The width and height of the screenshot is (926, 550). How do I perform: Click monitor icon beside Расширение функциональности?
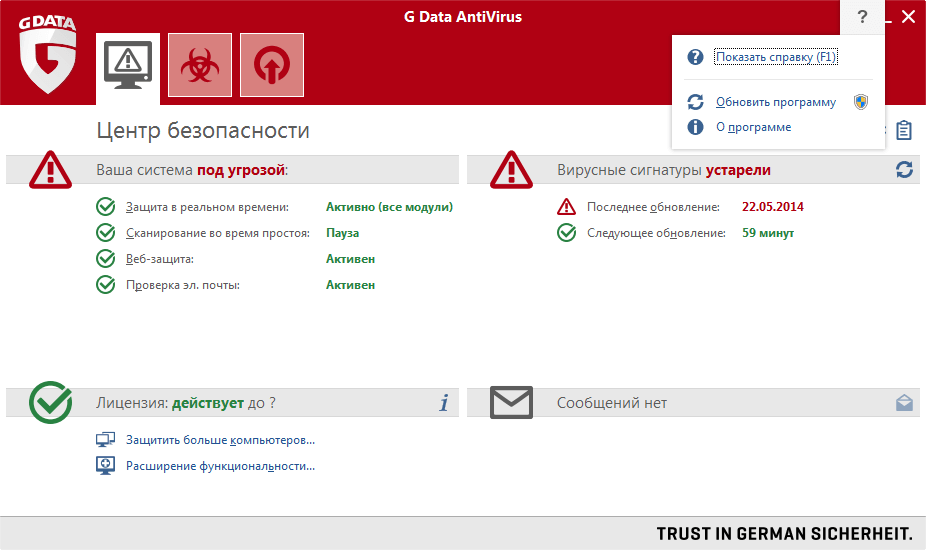(x=105, y=466)
